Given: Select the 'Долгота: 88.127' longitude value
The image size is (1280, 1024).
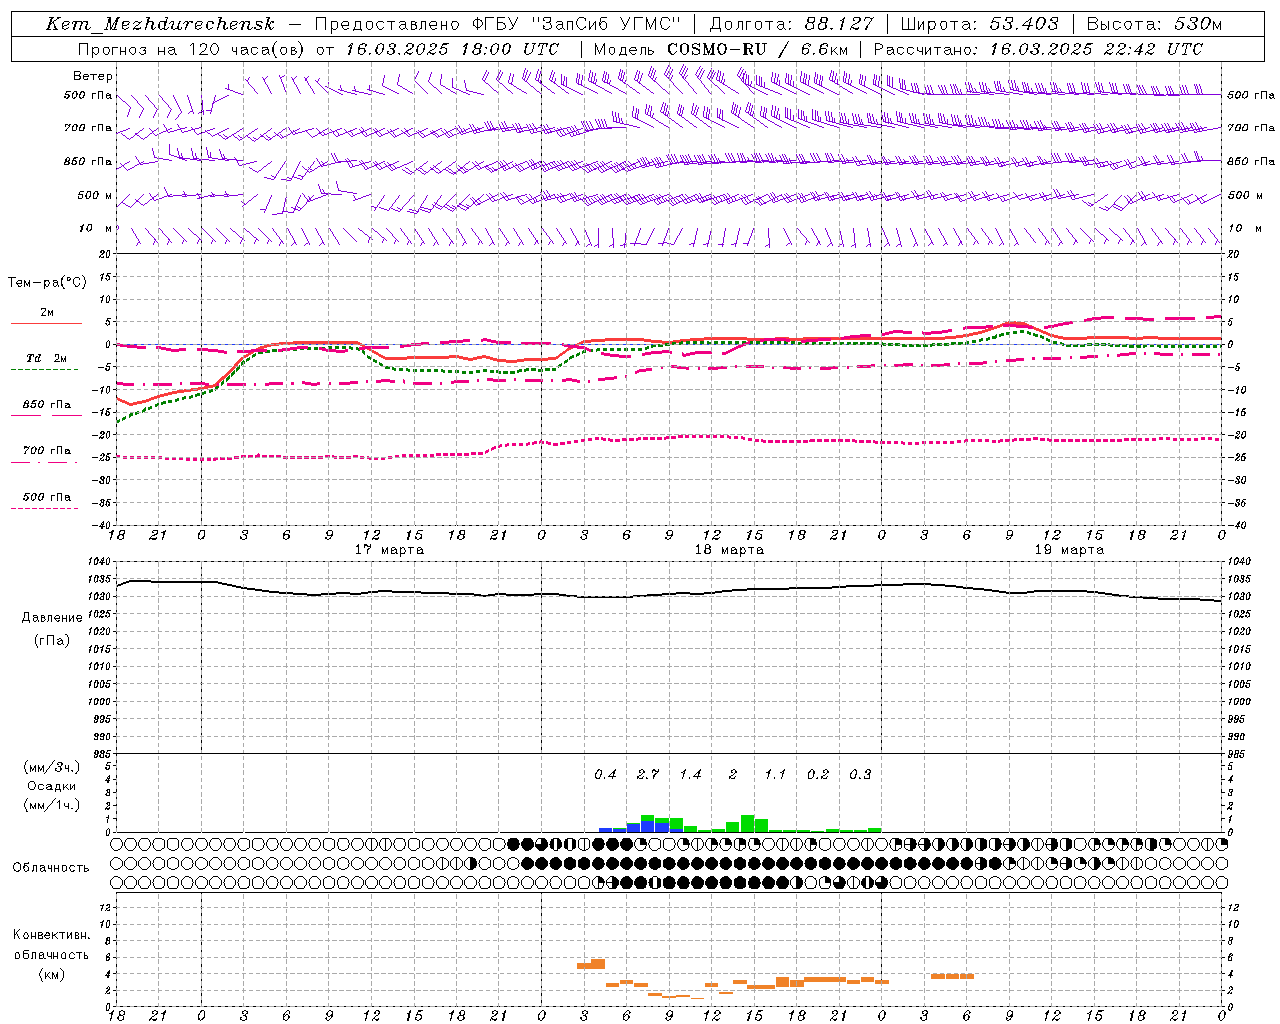Looking at the screenshot, I should [791, 24].
